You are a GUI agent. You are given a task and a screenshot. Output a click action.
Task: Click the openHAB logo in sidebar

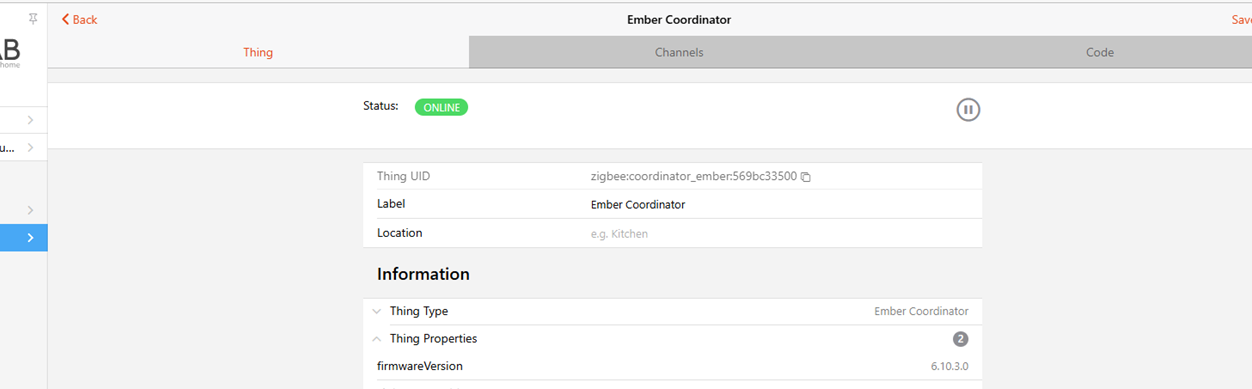[11, 54]
